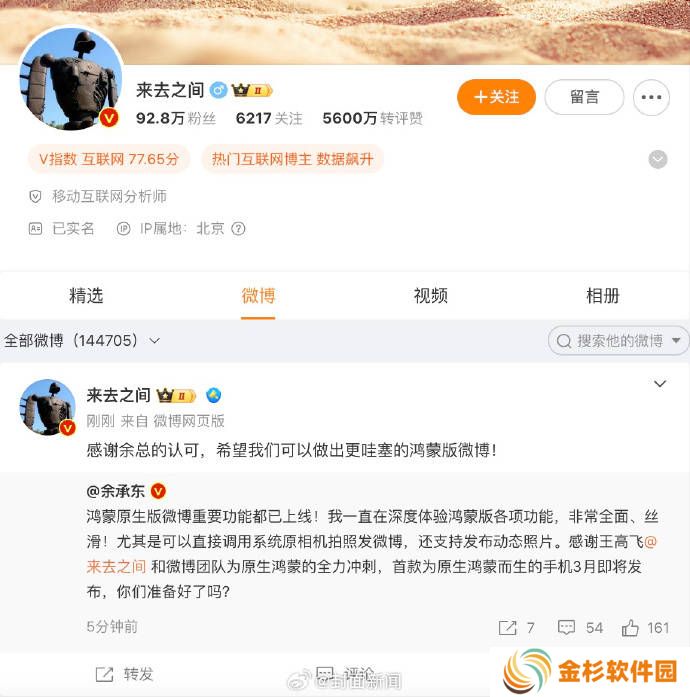Screen dimensions: 690x697
Task: Click the 搜索他的微博 search field
Action: pos(618,340)
